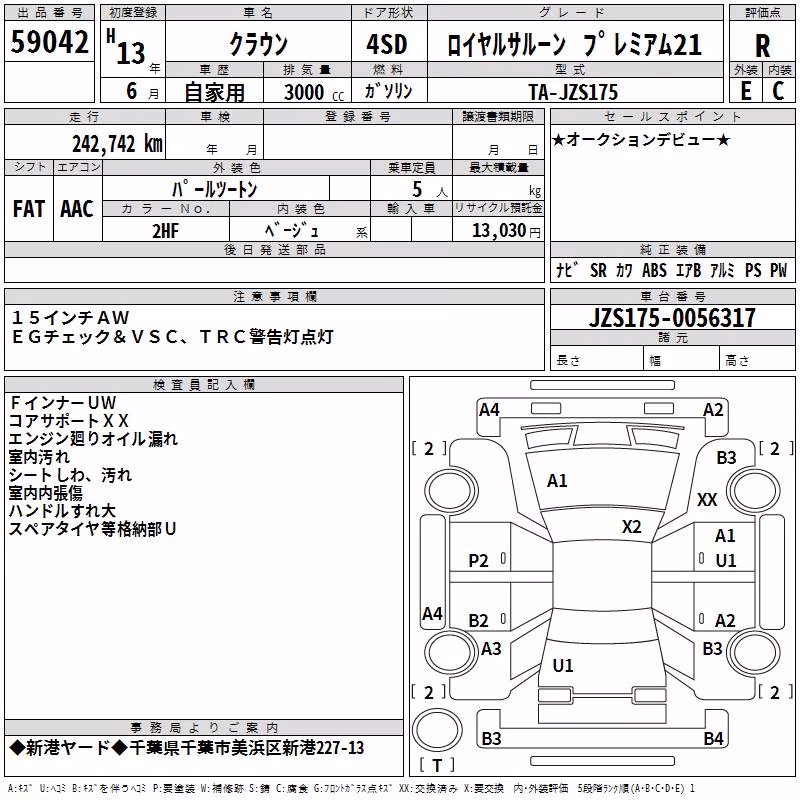Select the interior color ベージュ

click(x=291, y=231)
